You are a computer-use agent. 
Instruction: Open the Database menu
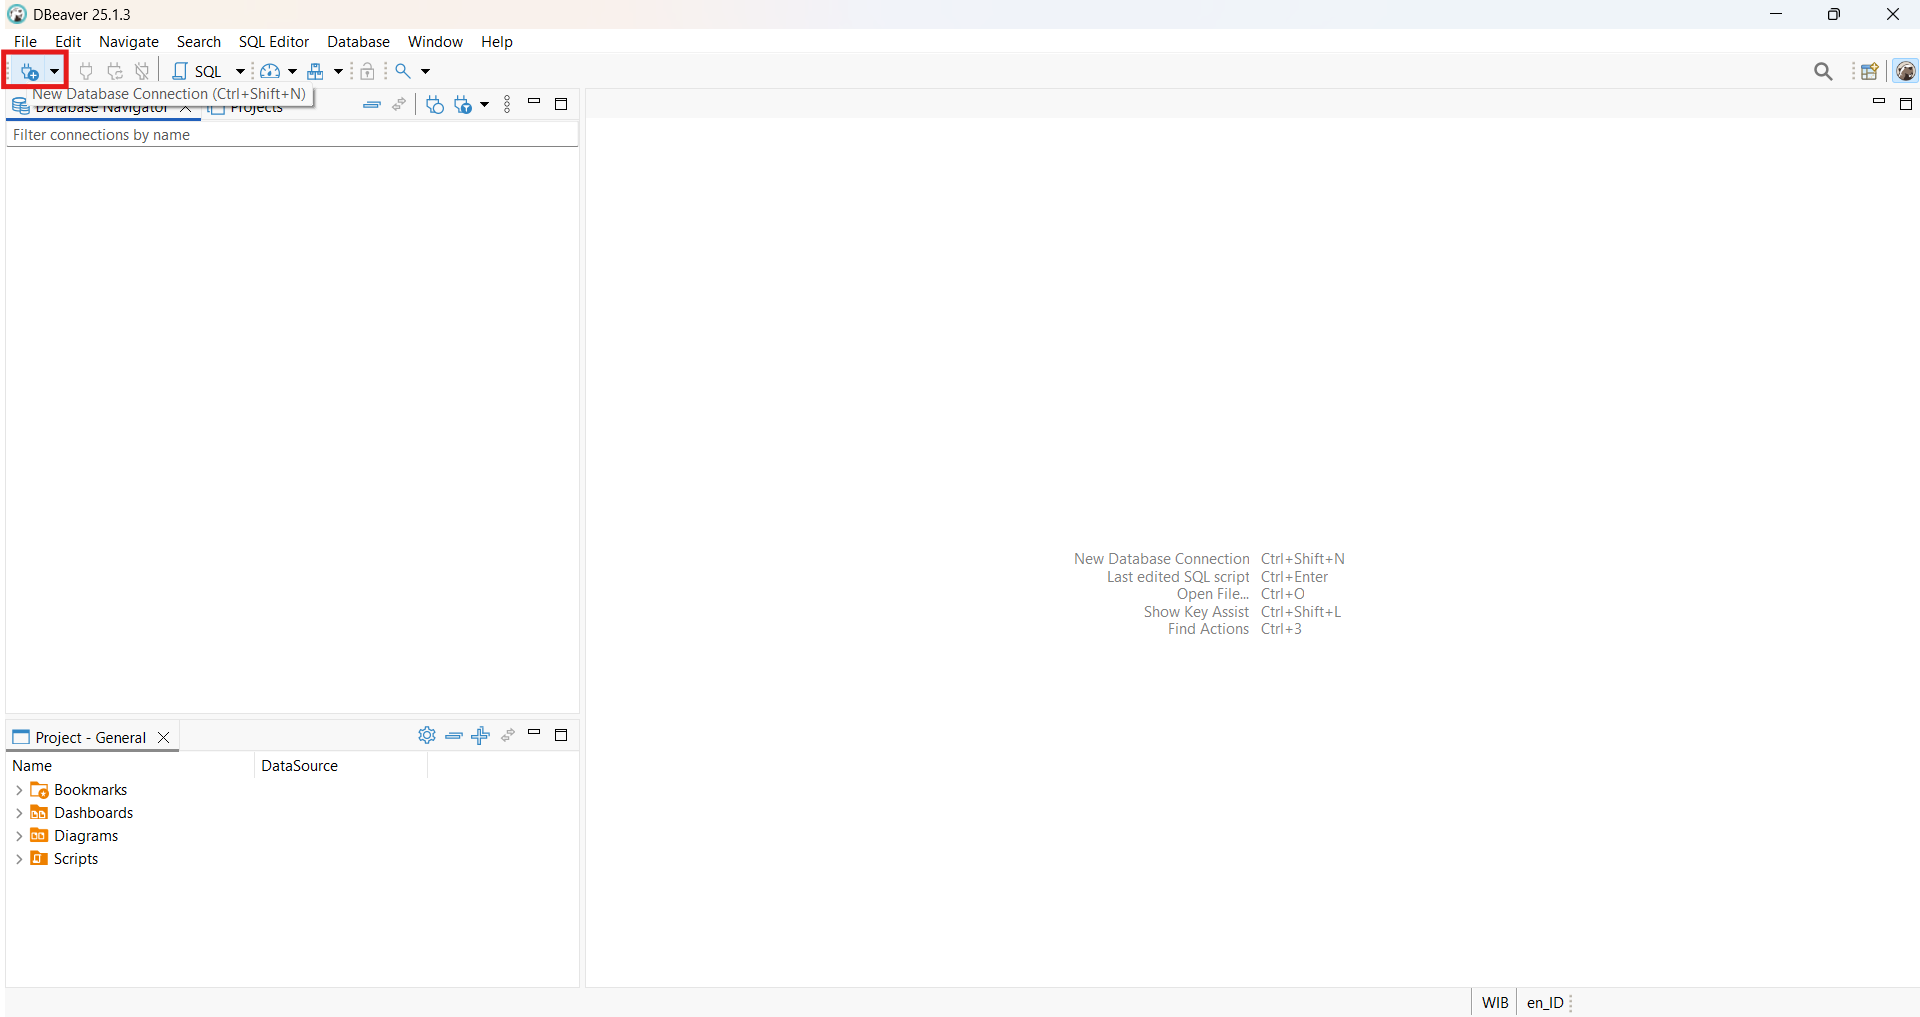pos(358,42)
